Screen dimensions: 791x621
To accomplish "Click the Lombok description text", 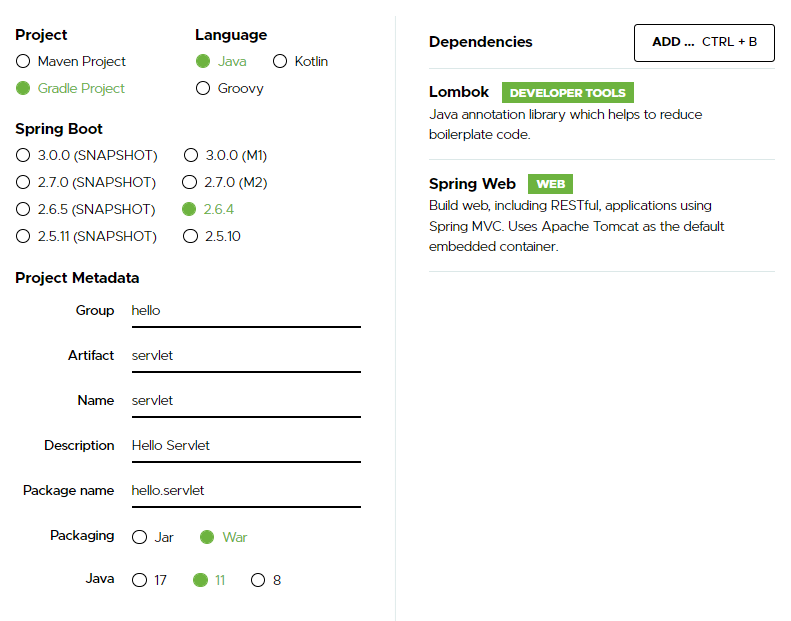I will [x=566, y=125].
